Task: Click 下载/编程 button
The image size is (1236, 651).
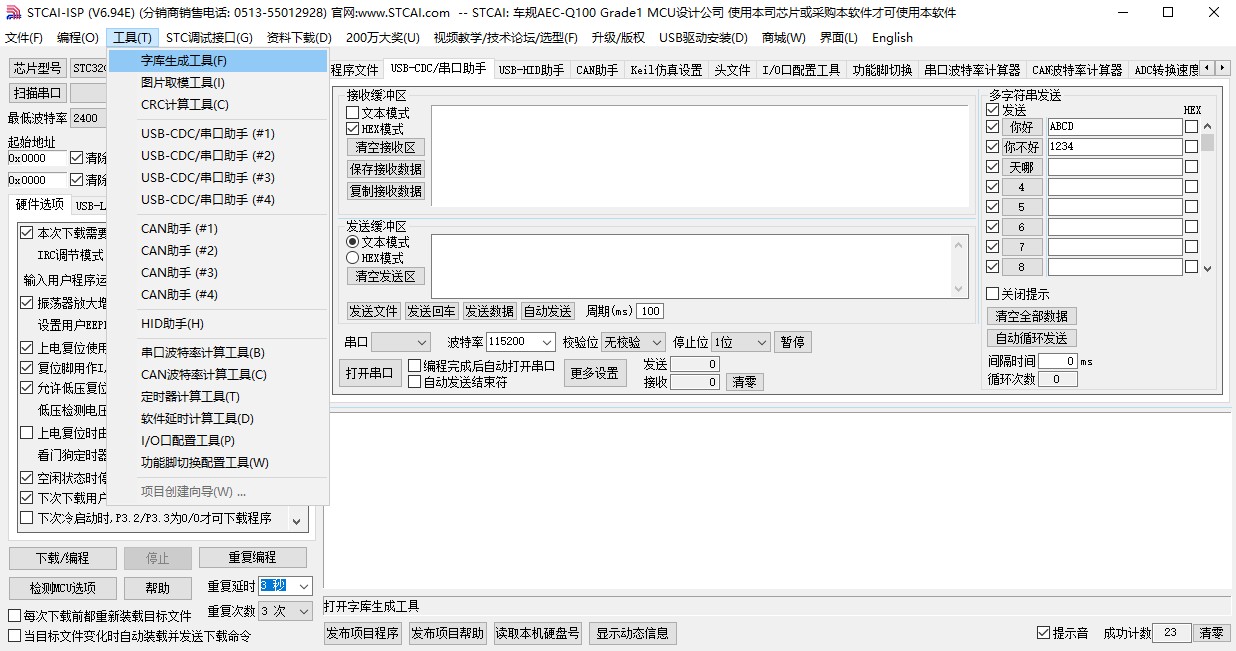Action: (63, 558)
